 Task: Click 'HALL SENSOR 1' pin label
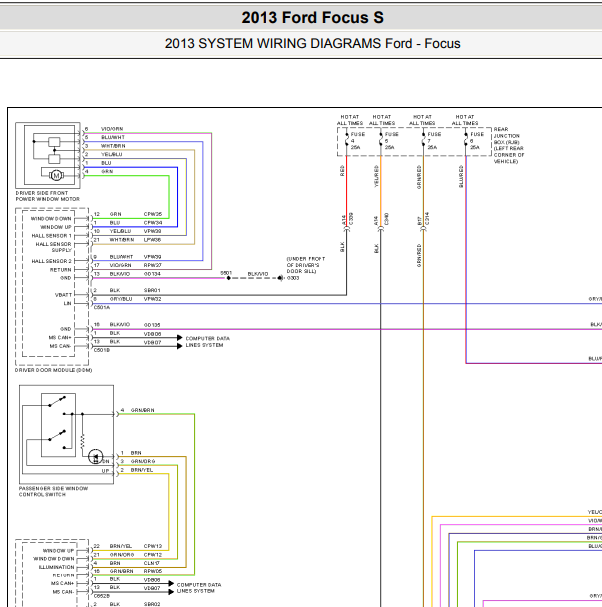[x=51, y=236]
